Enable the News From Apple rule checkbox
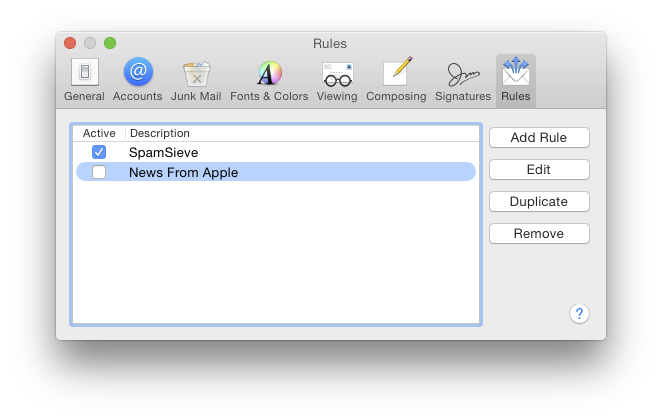The image size is (662, 420). [x=99, y=172]
